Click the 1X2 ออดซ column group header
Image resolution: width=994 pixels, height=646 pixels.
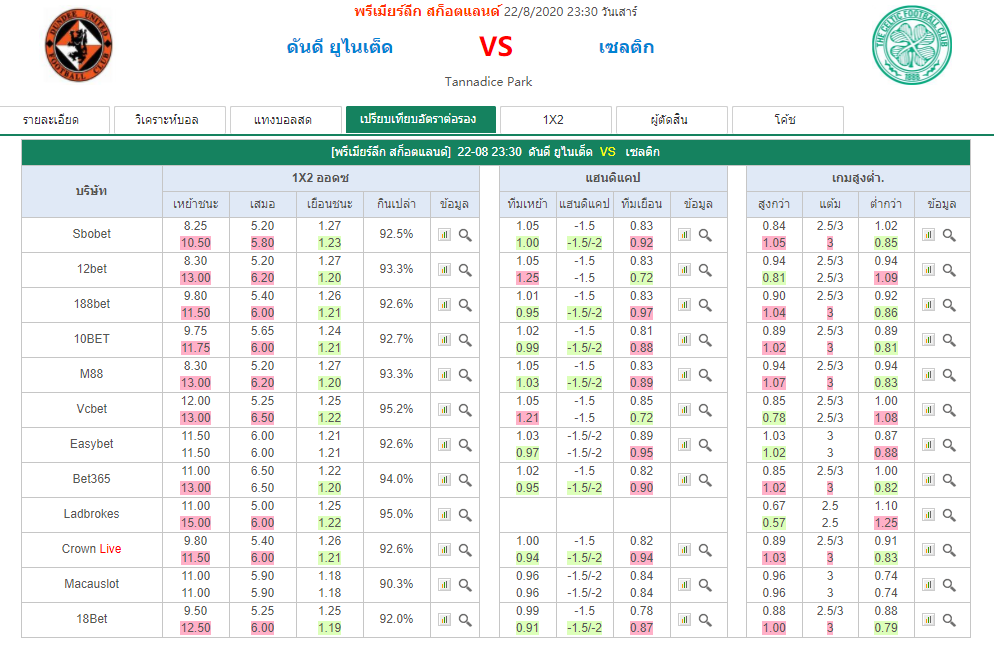[321, 178]
